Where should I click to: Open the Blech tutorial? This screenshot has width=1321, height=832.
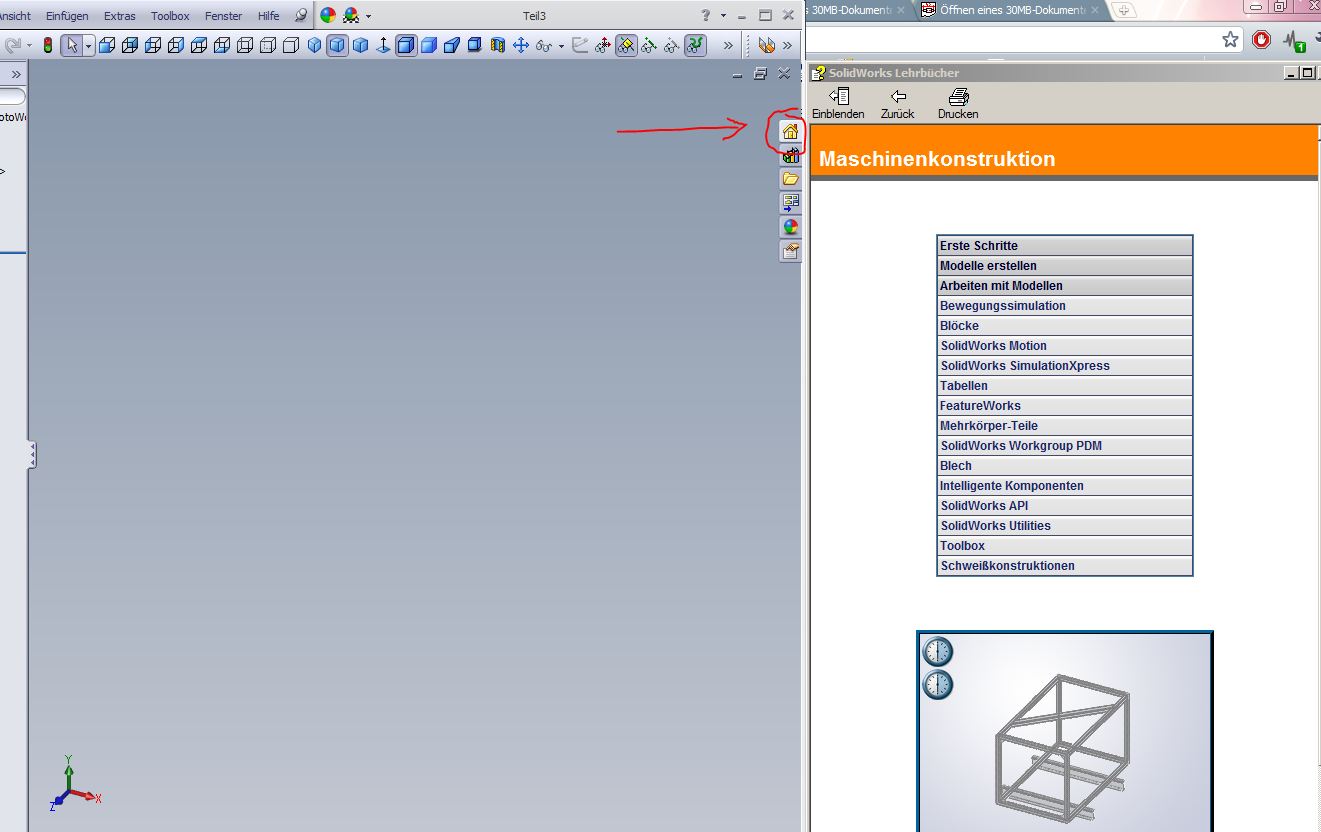coord(1065,466)
